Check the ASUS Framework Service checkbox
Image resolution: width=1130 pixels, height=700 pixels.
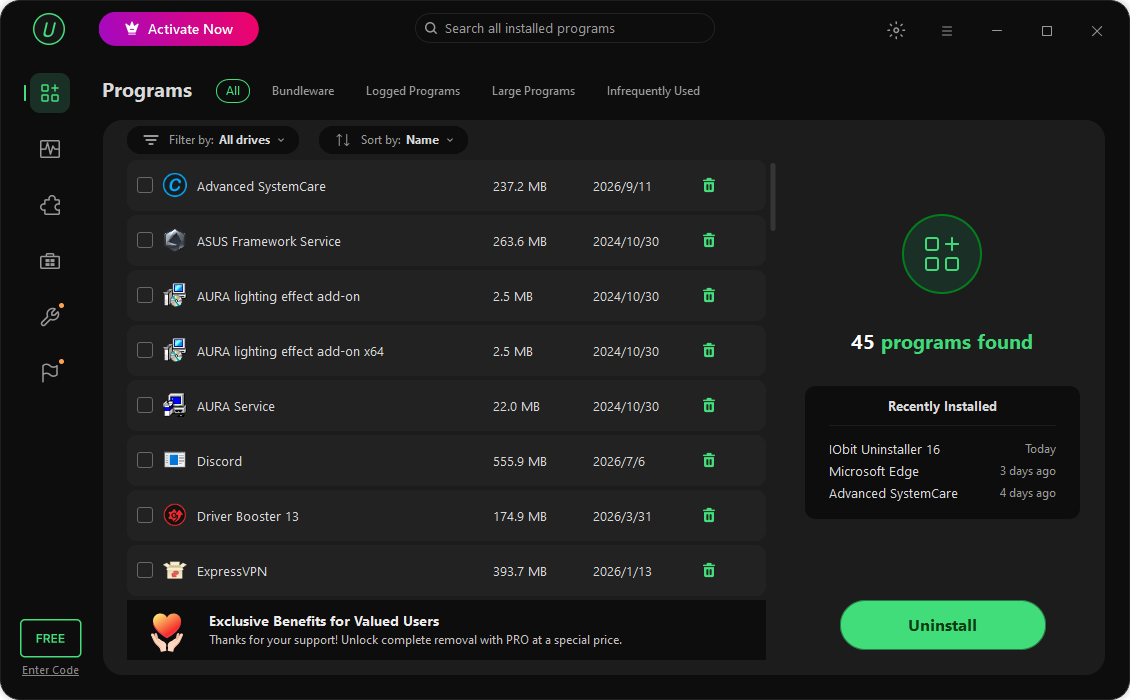pos(145,240)
